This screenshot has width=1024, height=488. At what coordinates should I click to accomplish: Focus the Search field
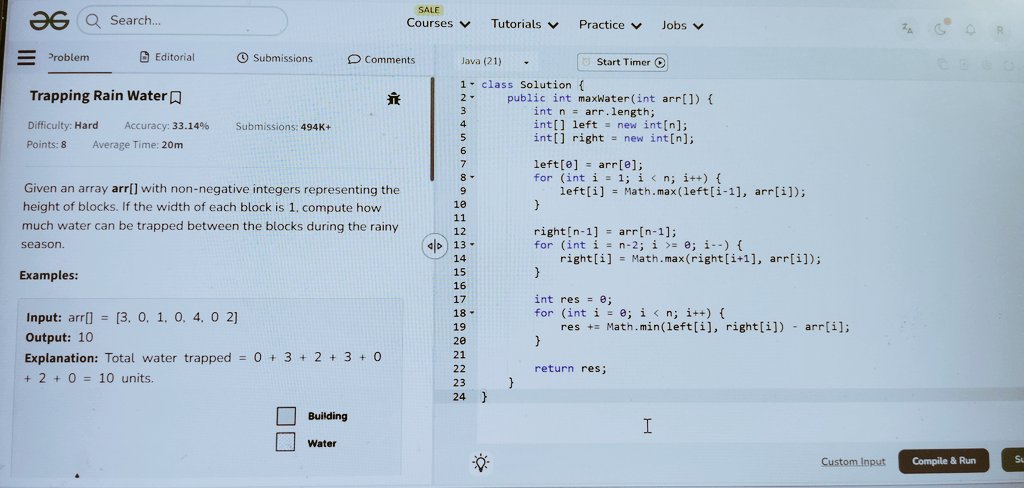click(182, 21)
